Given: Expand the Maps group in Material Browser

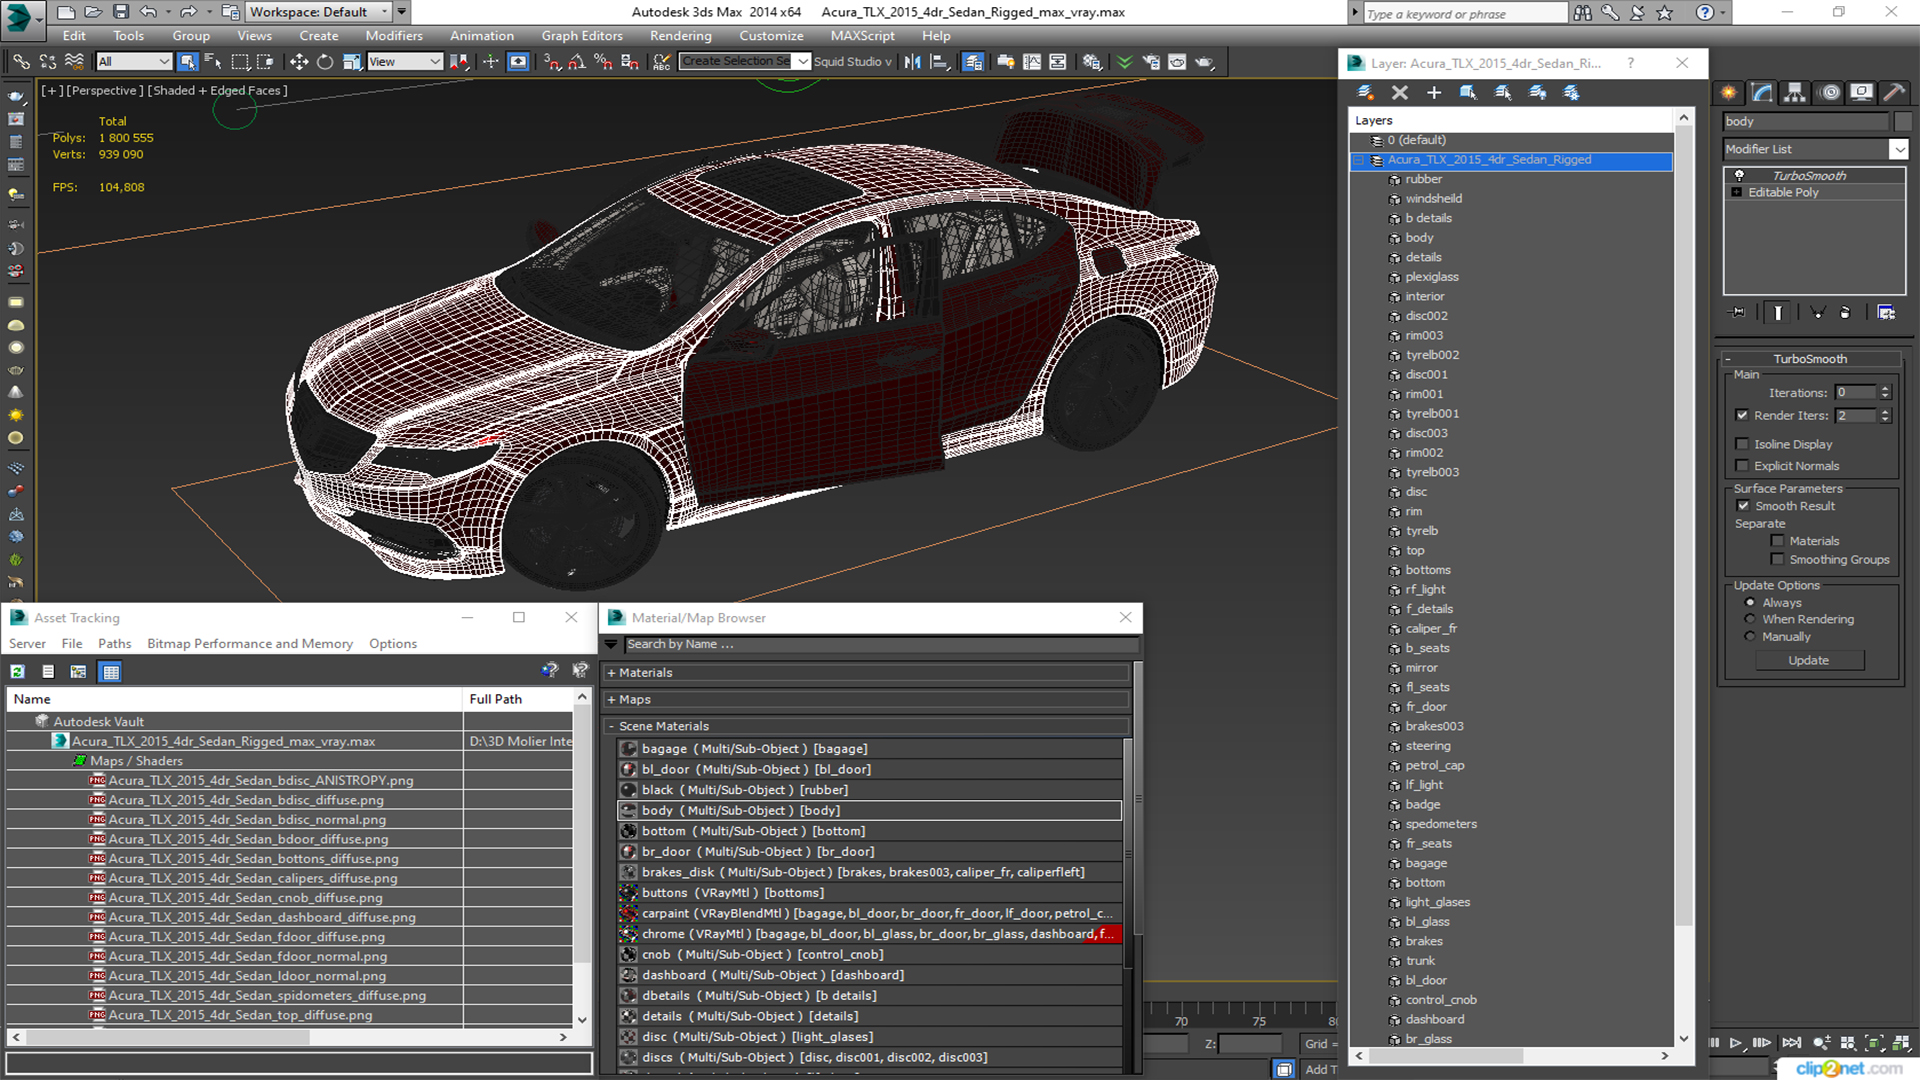Looking at the screenshot, I should coord(611,700).
